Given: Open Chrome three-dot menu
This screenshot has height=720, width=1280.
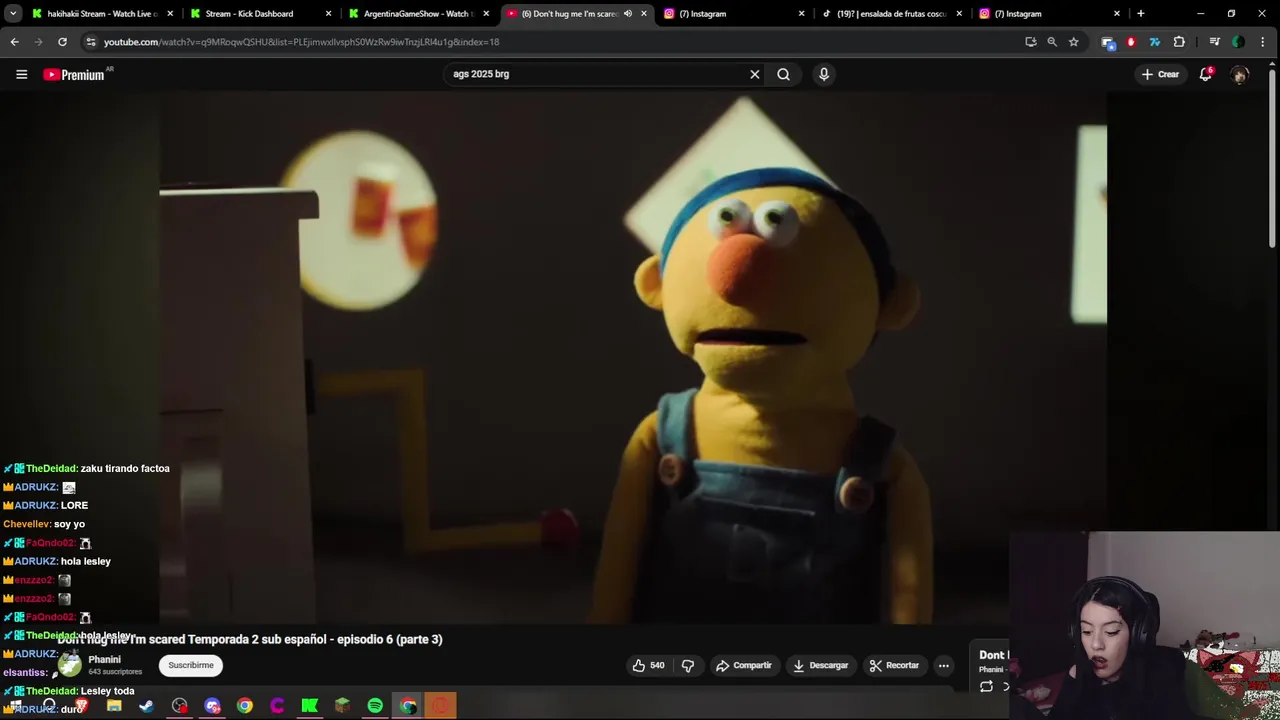Looking at the screenshot, I should 1263,42.
